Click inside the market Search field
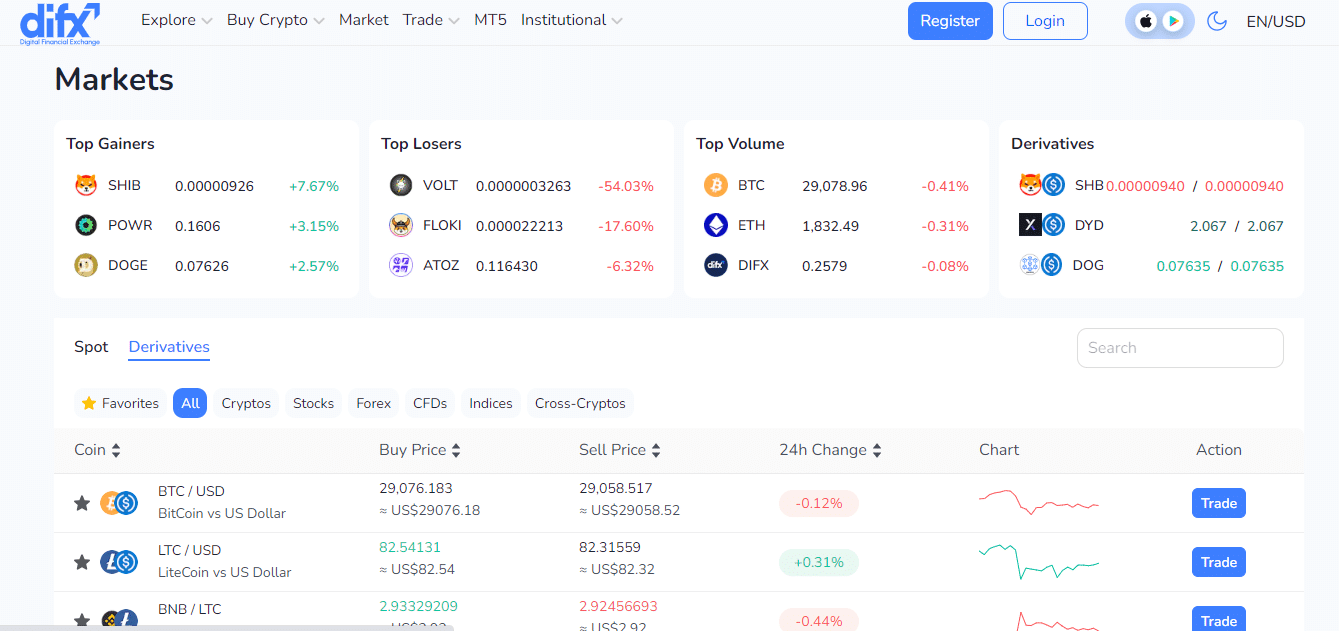The width and height of the screenshot is (1339, 631). point(1179,347)
